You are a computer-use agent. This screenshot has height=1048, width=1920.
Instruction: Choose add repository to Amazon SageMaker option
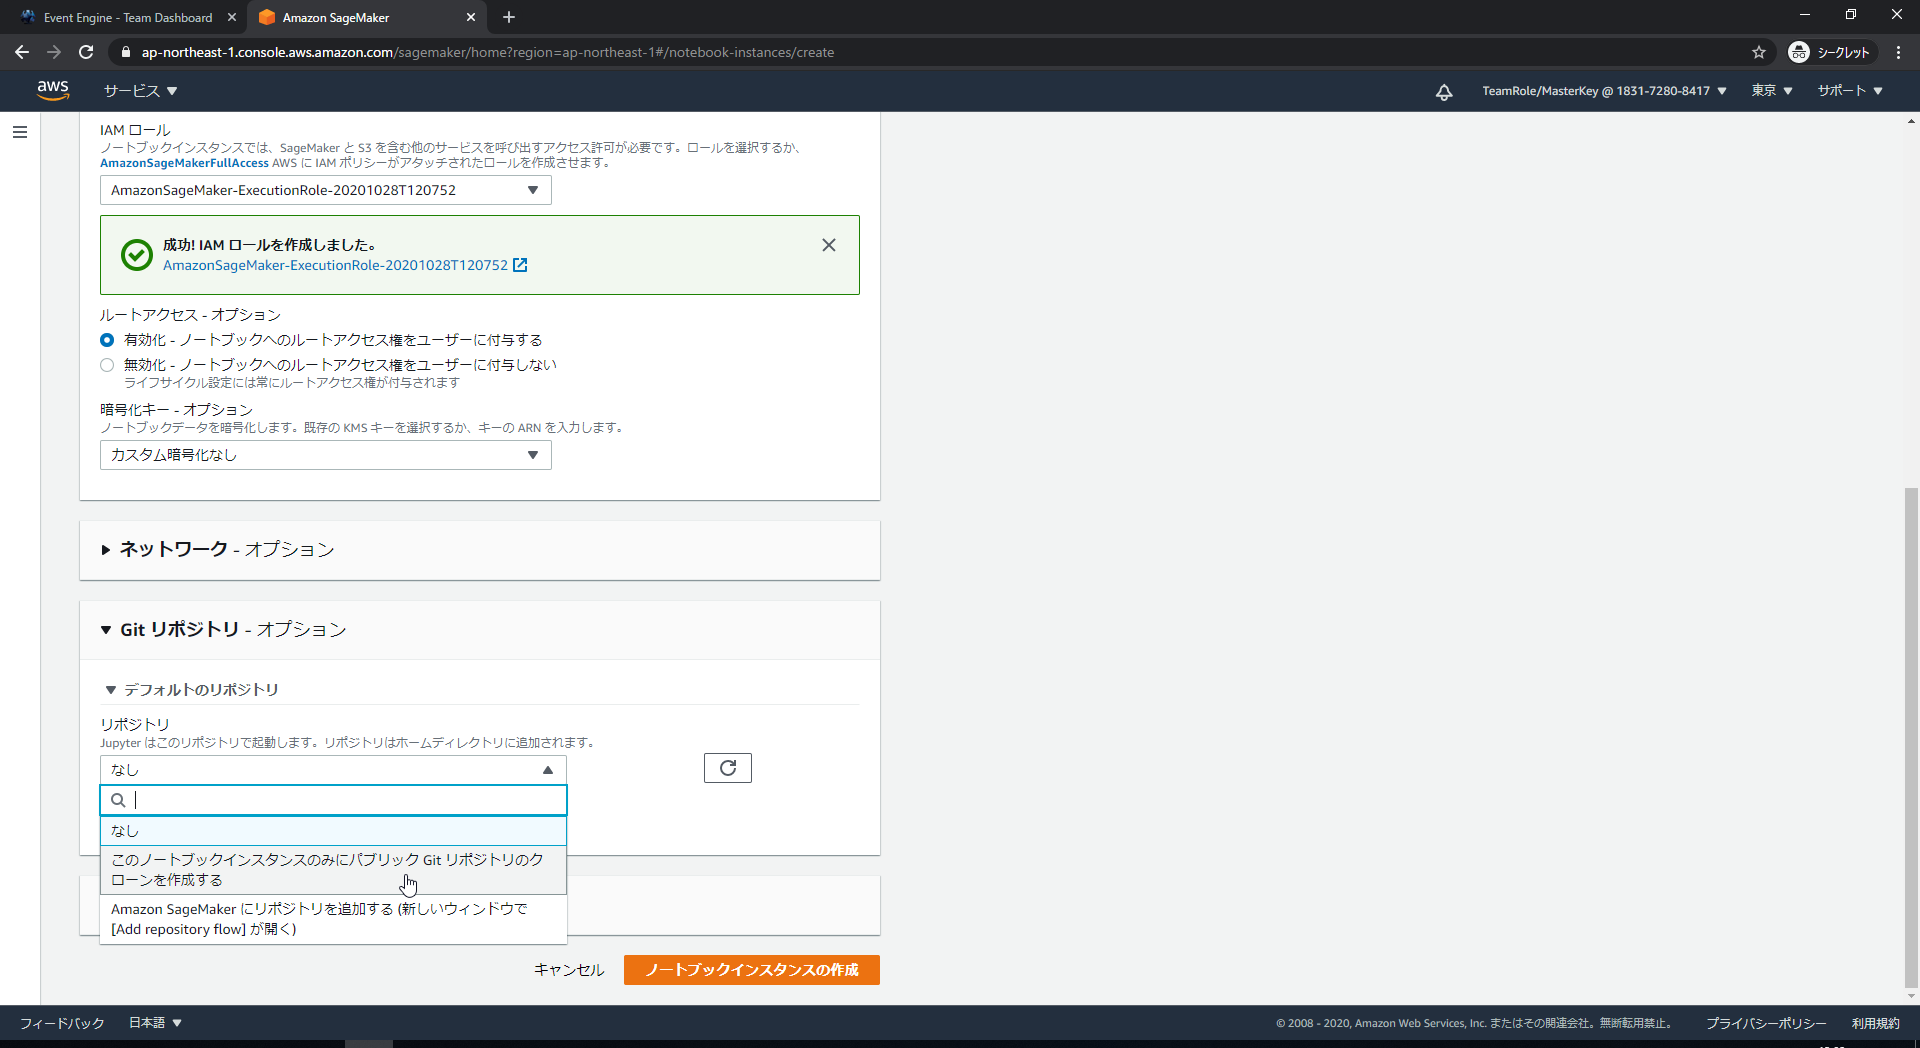pyautogui.click(x=333, y=919)
